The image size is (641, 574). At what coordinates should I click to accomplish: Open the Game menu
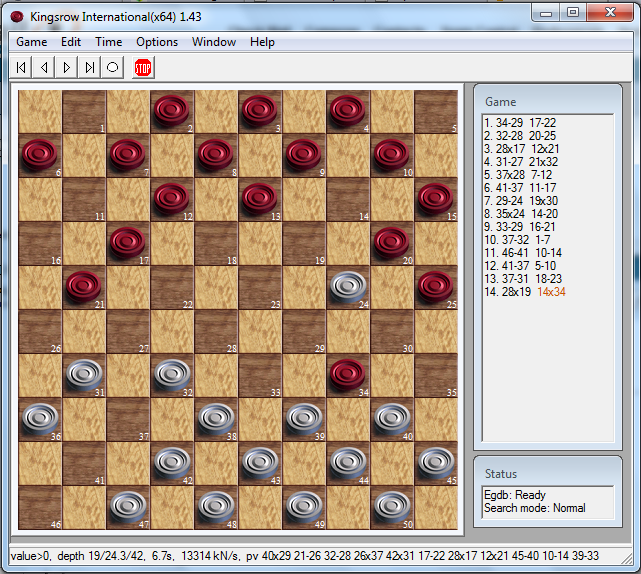coord(31,42)
